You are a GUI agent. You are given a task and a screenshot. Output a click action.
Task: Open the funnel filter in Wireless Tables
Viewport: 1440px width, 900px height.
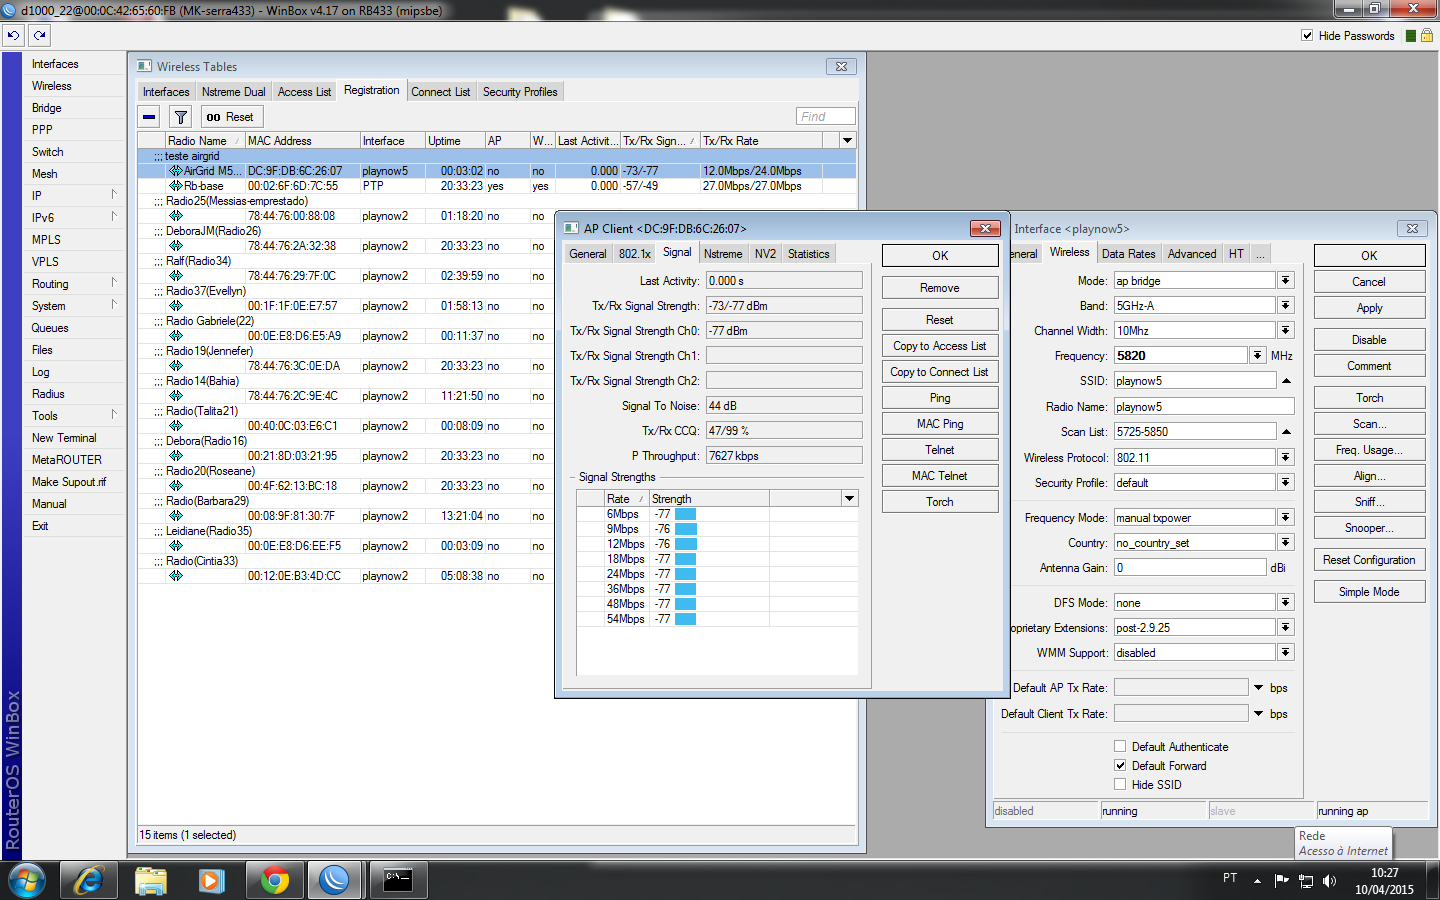tap(181, 117)
